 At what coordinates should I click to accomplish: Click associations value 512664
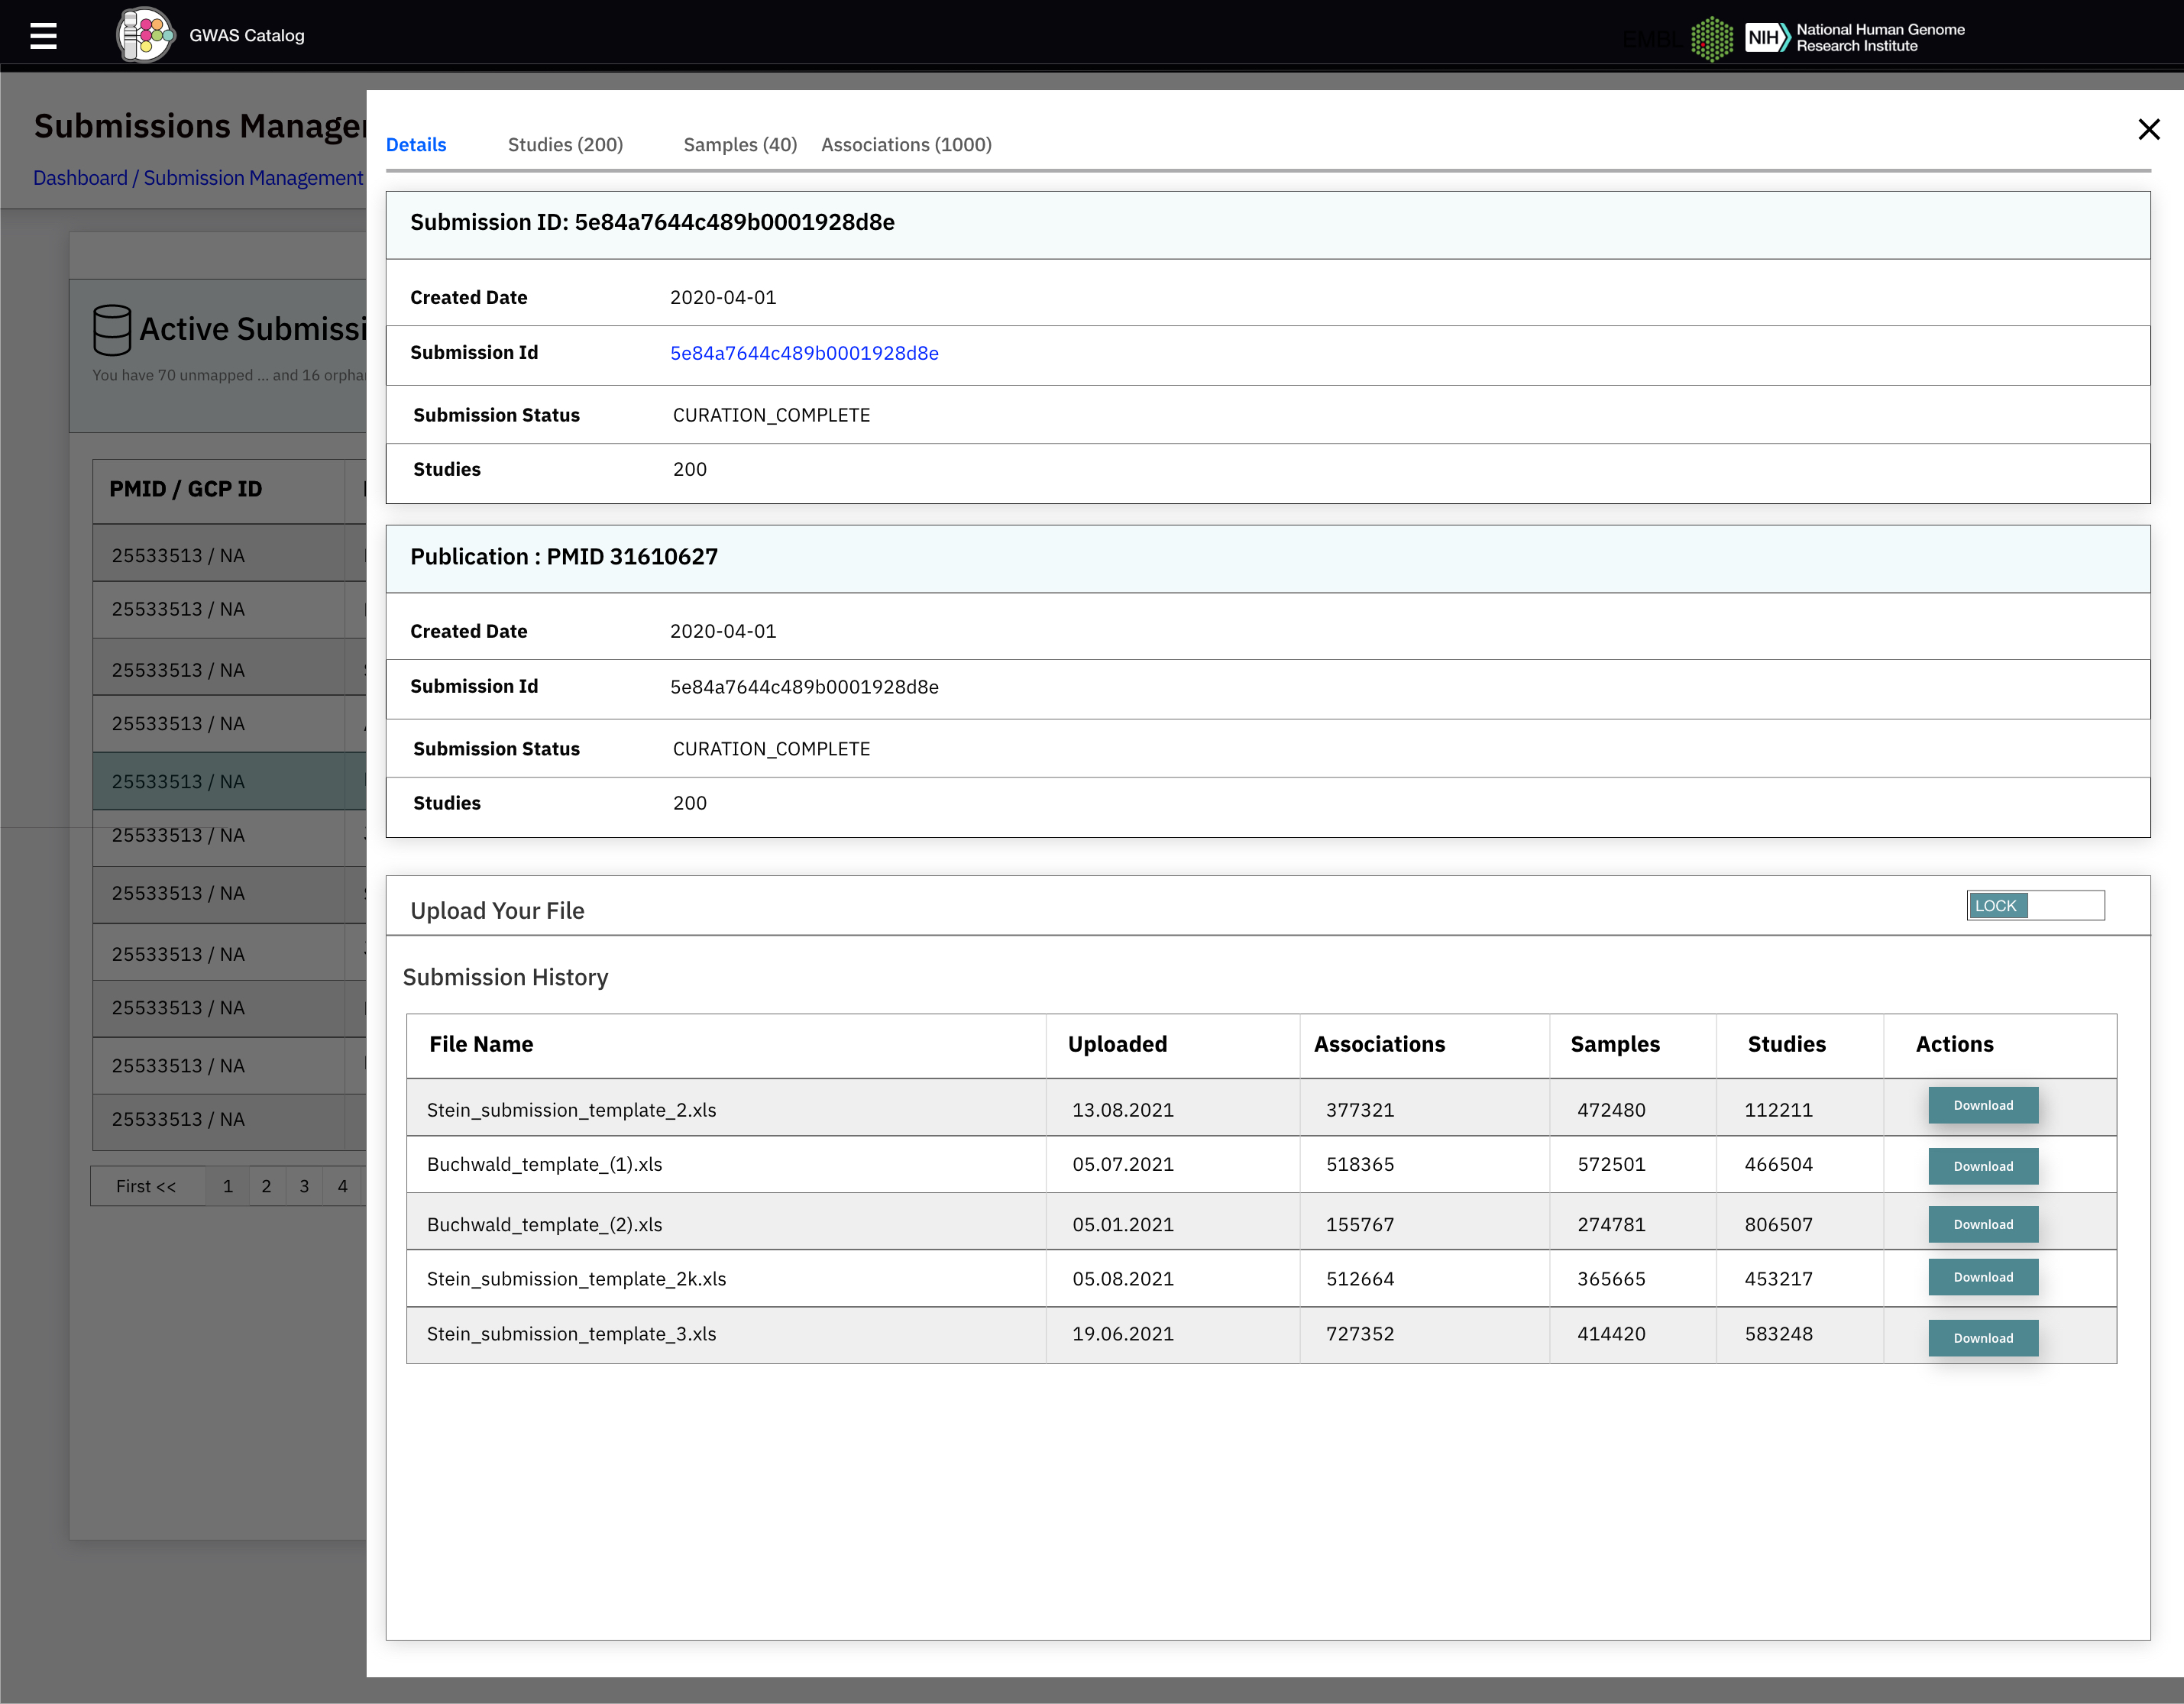tap(1359, 1279)
